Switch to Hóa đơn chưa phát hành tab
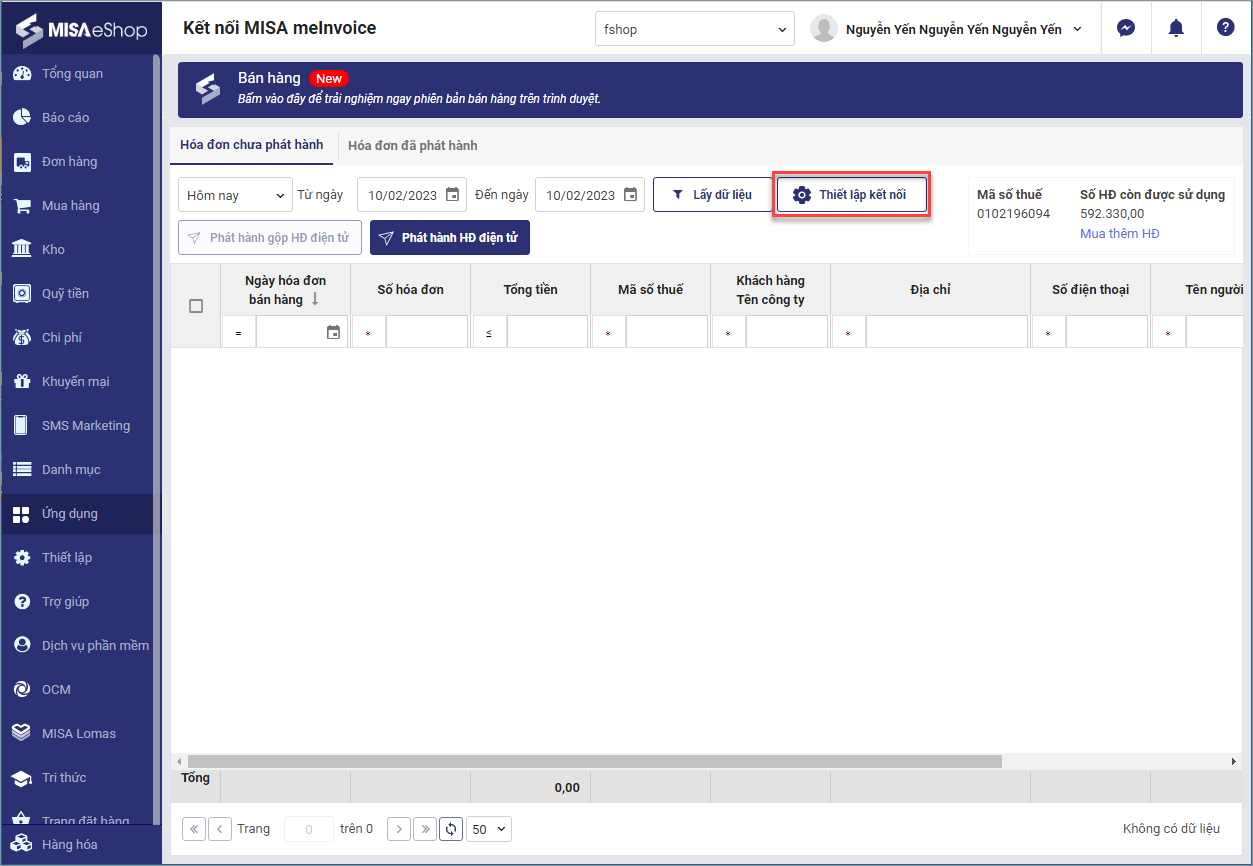 [x=252, y=146]
